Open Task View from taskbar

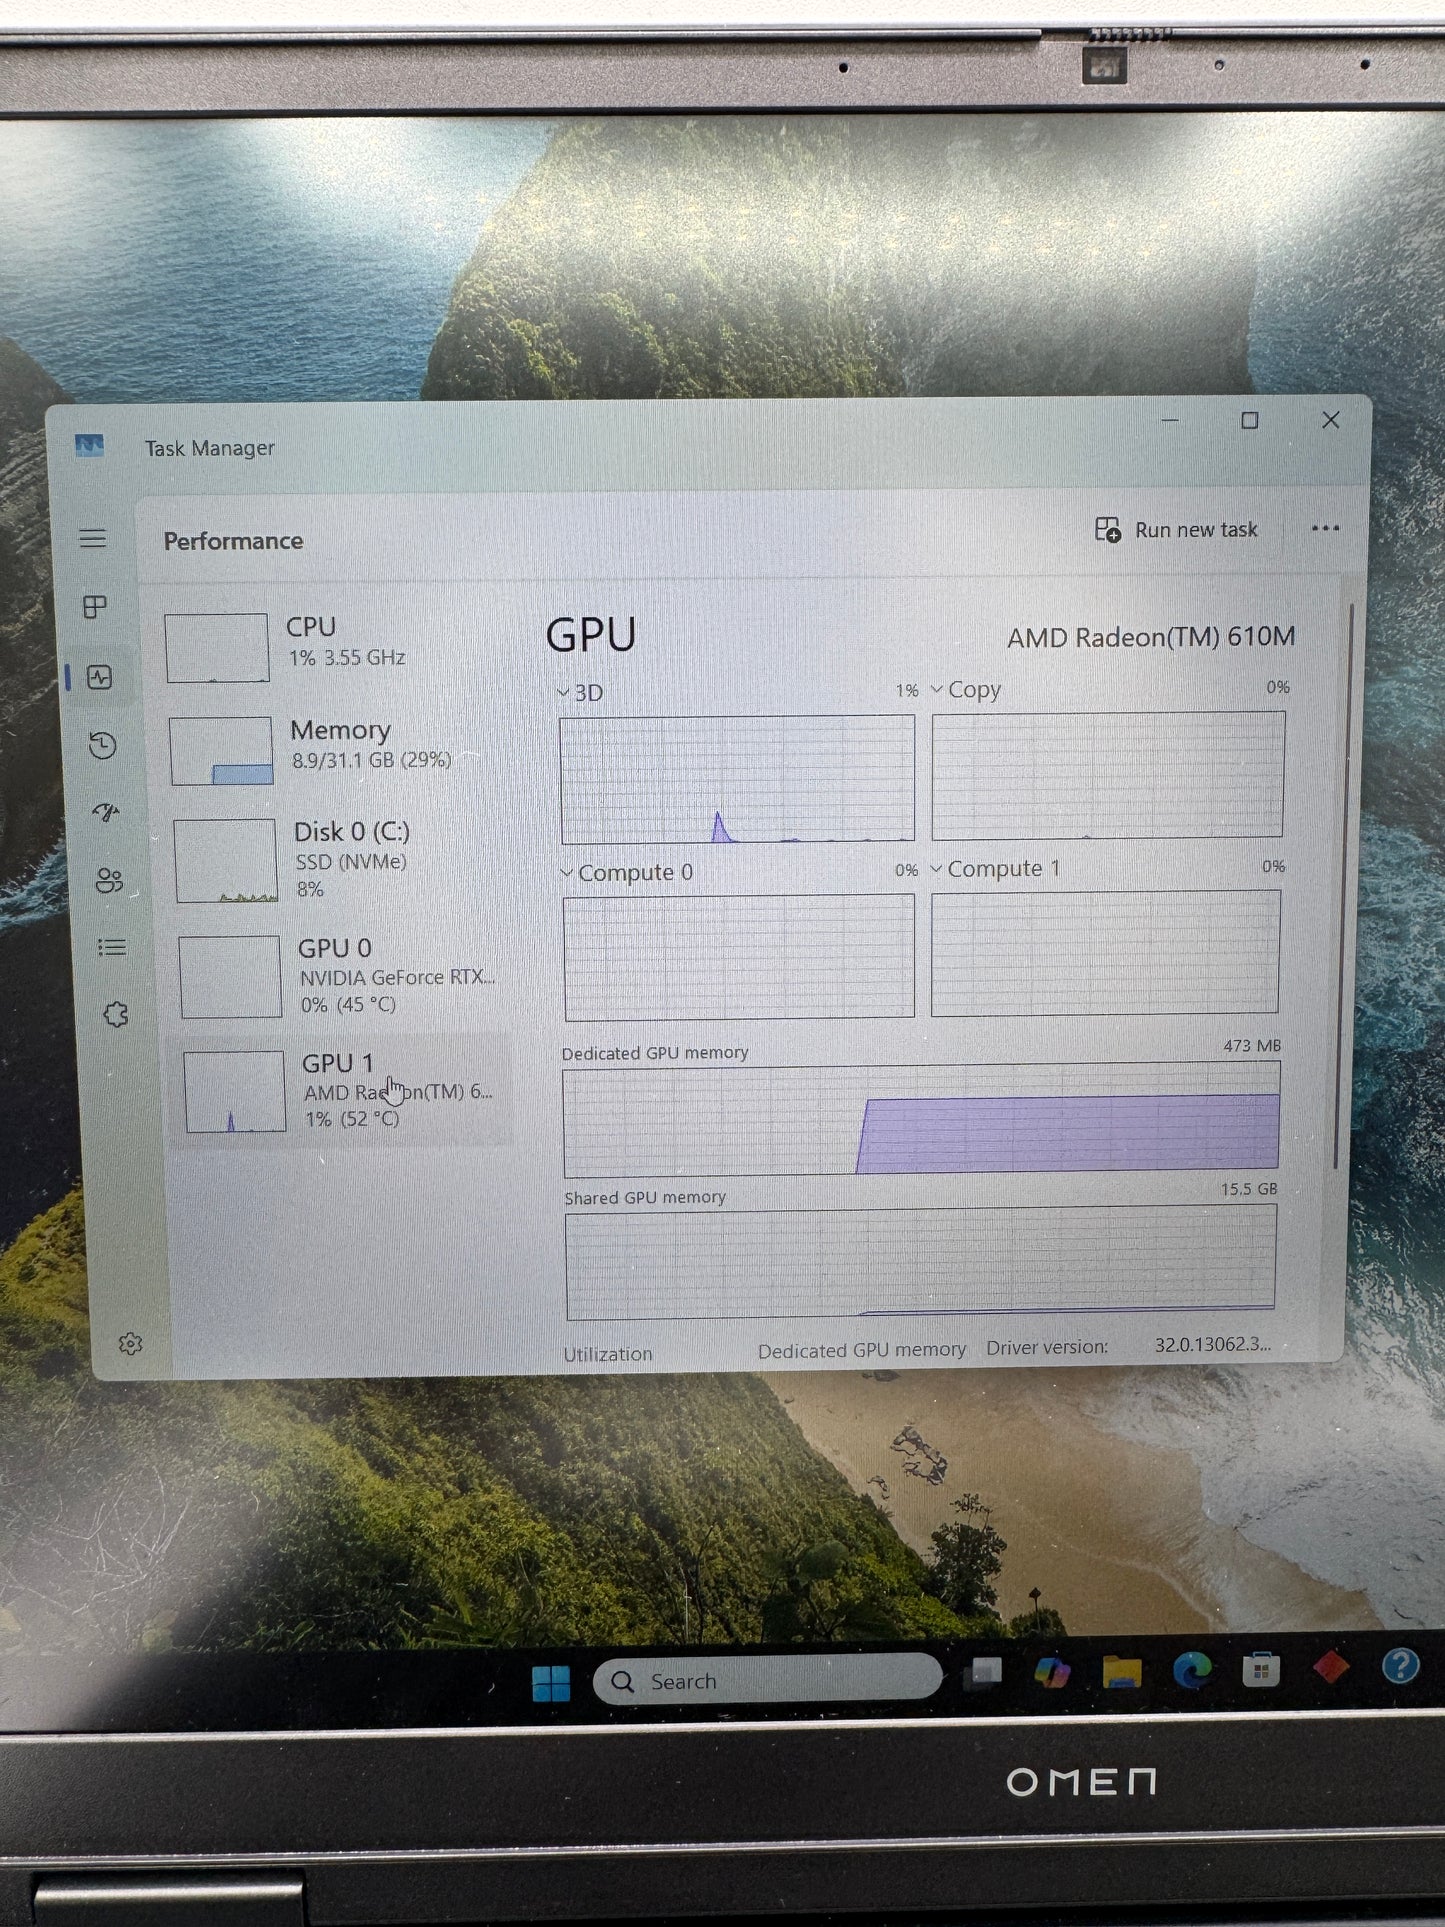coord(984,1673)
